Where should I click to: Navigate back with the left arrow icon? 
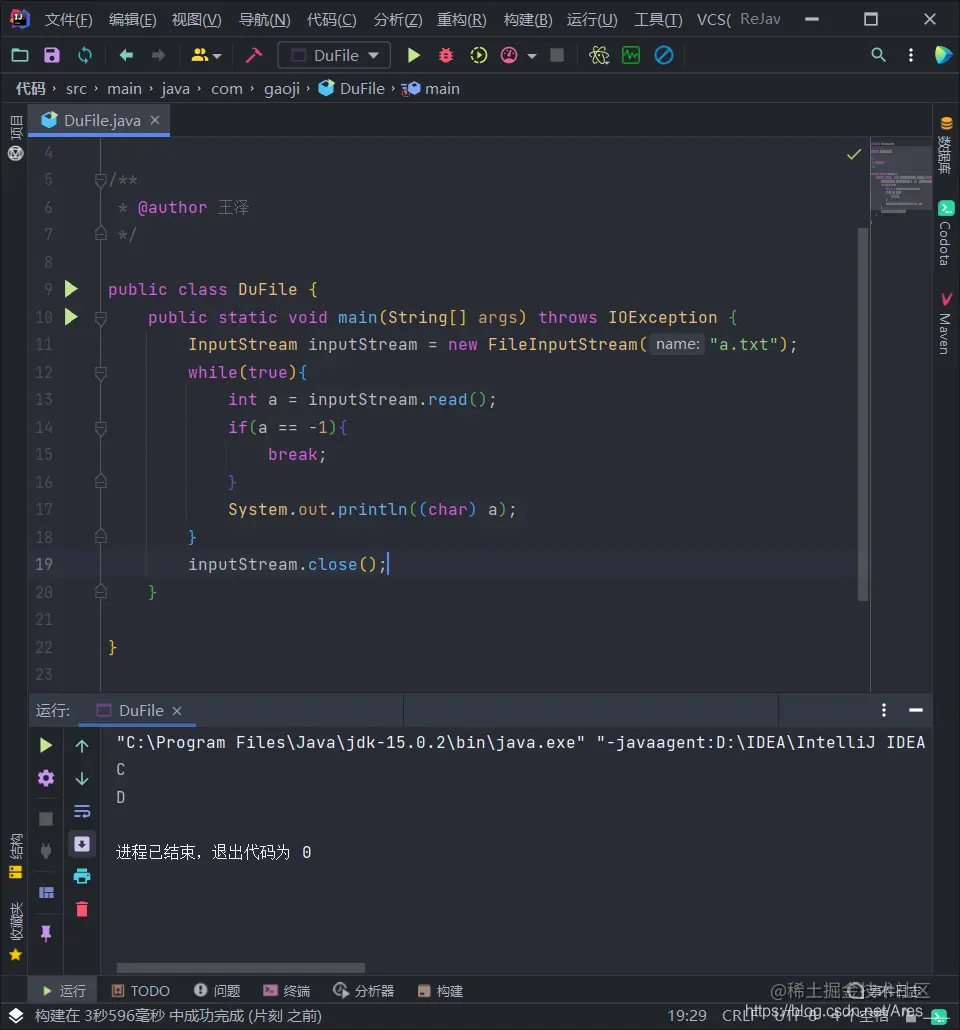click(126, 55)
